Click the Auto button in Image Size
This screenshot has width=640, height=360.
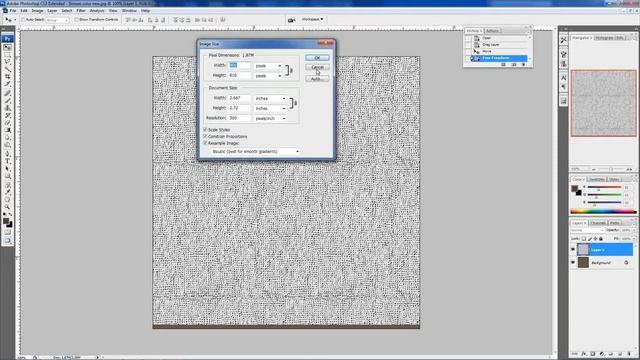coord(317,79)
